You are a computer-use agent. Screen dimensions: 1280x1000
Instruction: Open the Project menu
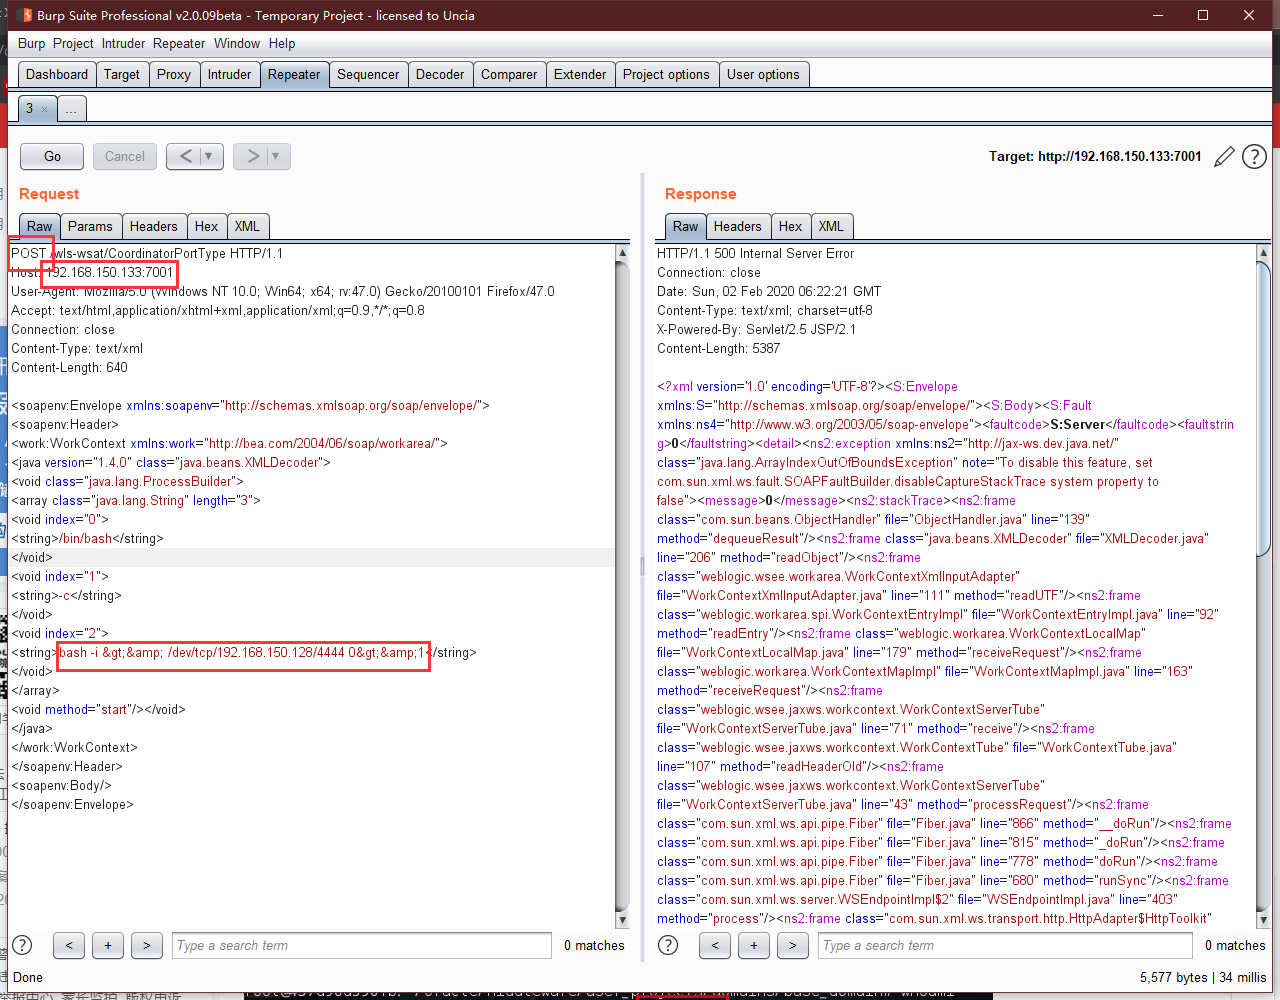click(x=73, y=43)
